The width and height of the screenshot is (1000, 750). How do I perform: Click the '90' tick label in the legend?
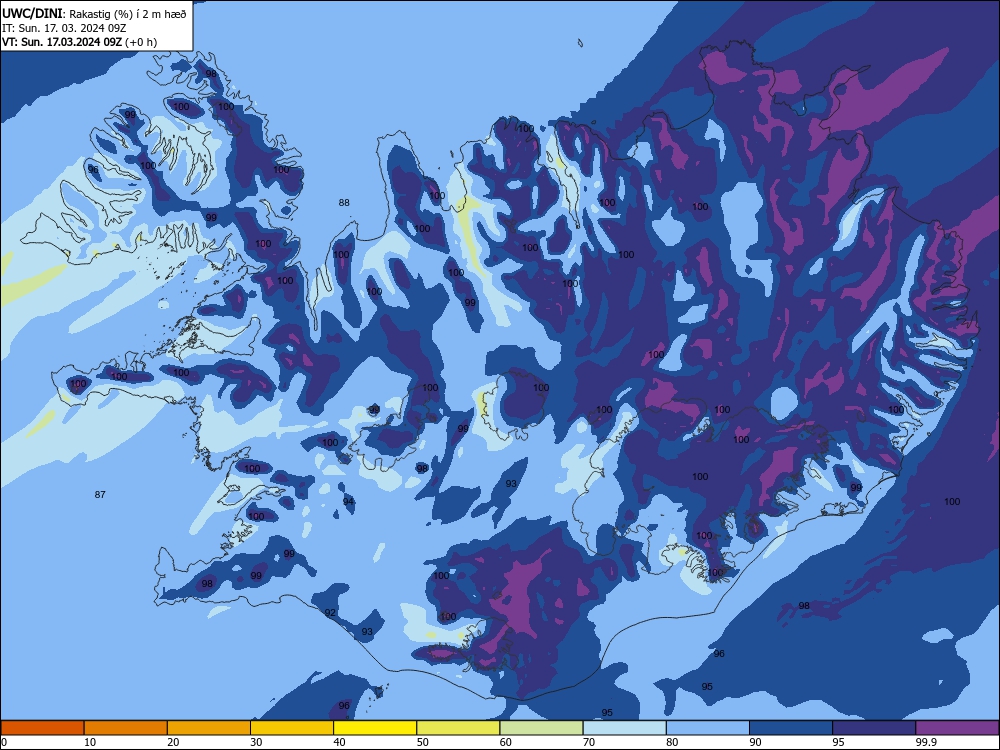(x=756, y=742)
